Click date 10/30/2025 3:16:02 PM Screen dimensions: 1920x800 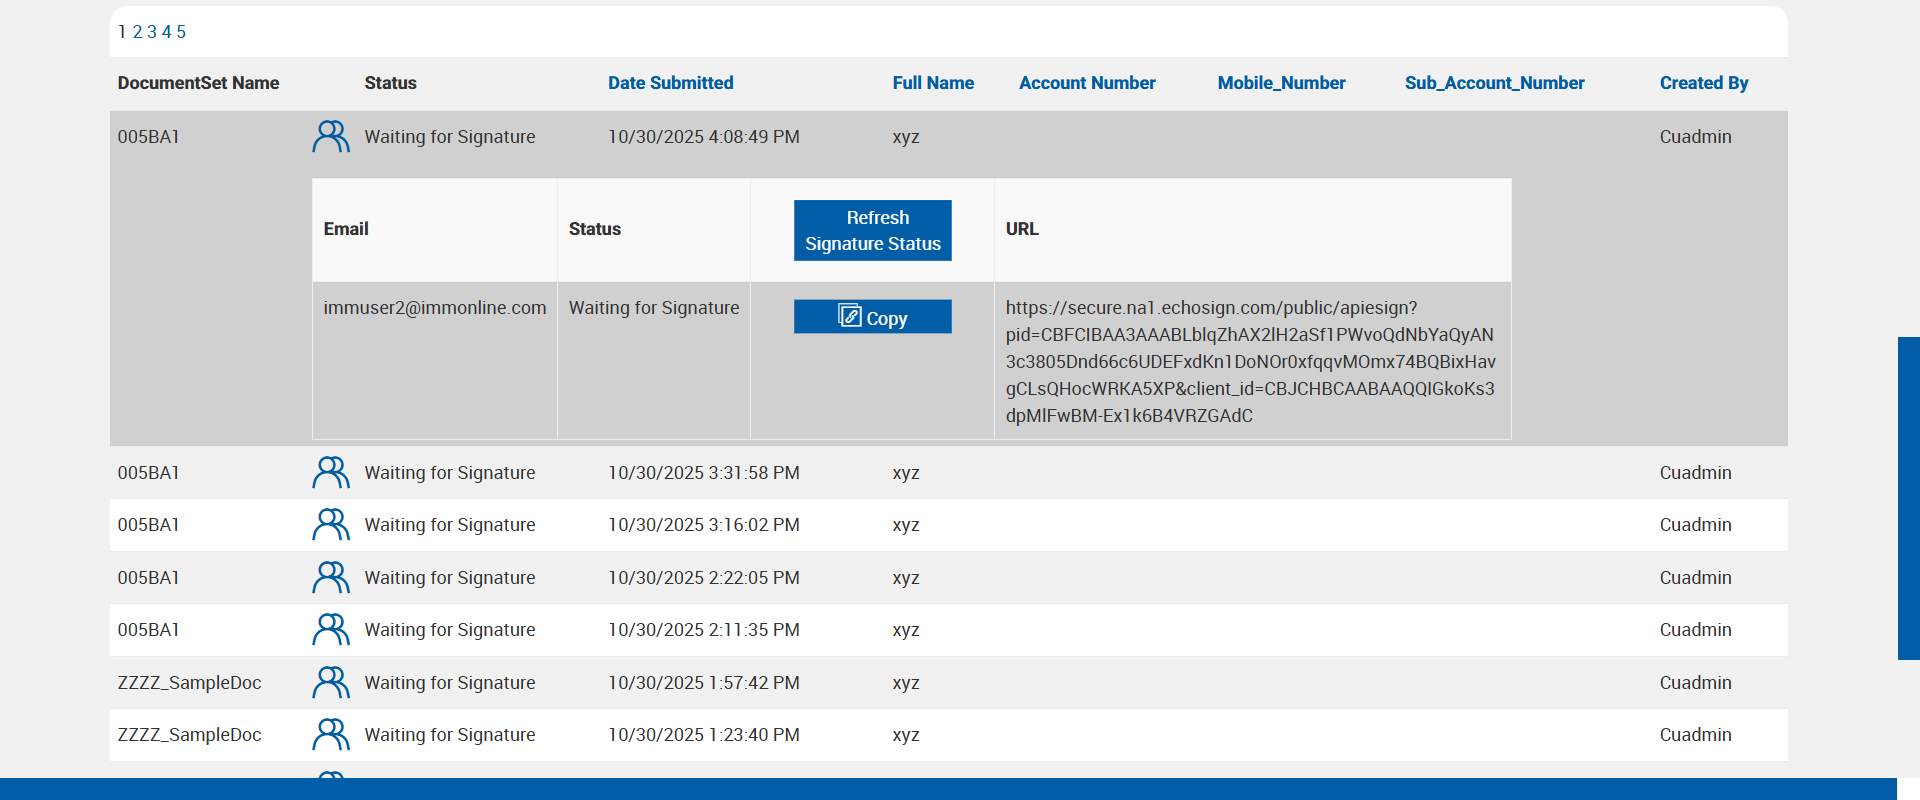click(x=704, y=525)
